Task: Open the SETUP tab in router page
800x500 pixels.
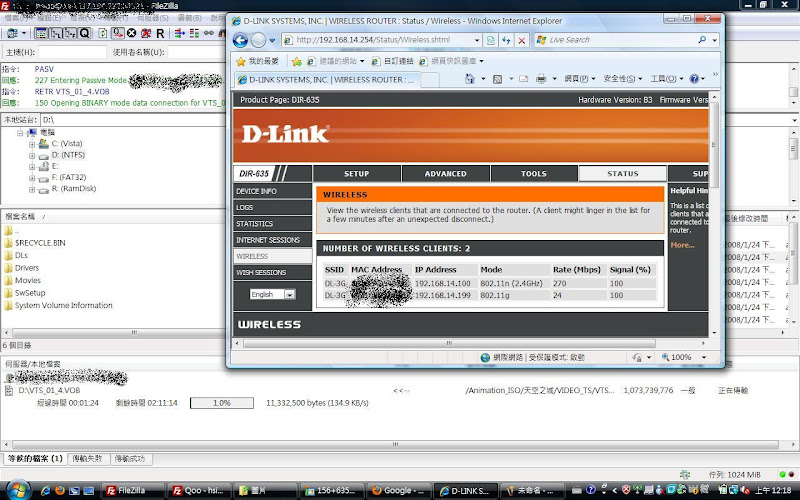Action: click(x=356, y=174)
